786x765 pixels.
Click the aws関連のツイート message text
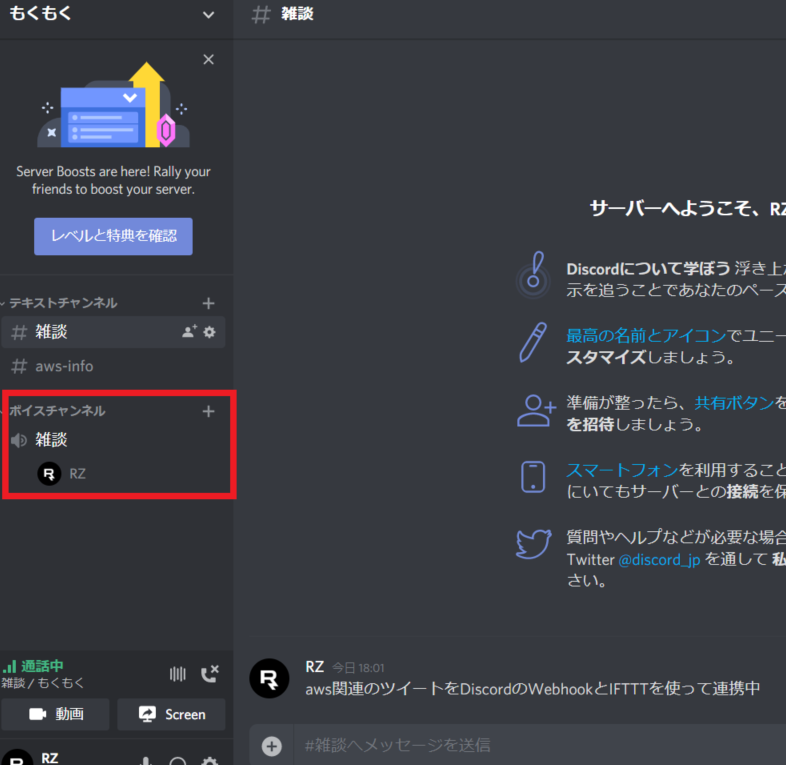coord(533,689)
